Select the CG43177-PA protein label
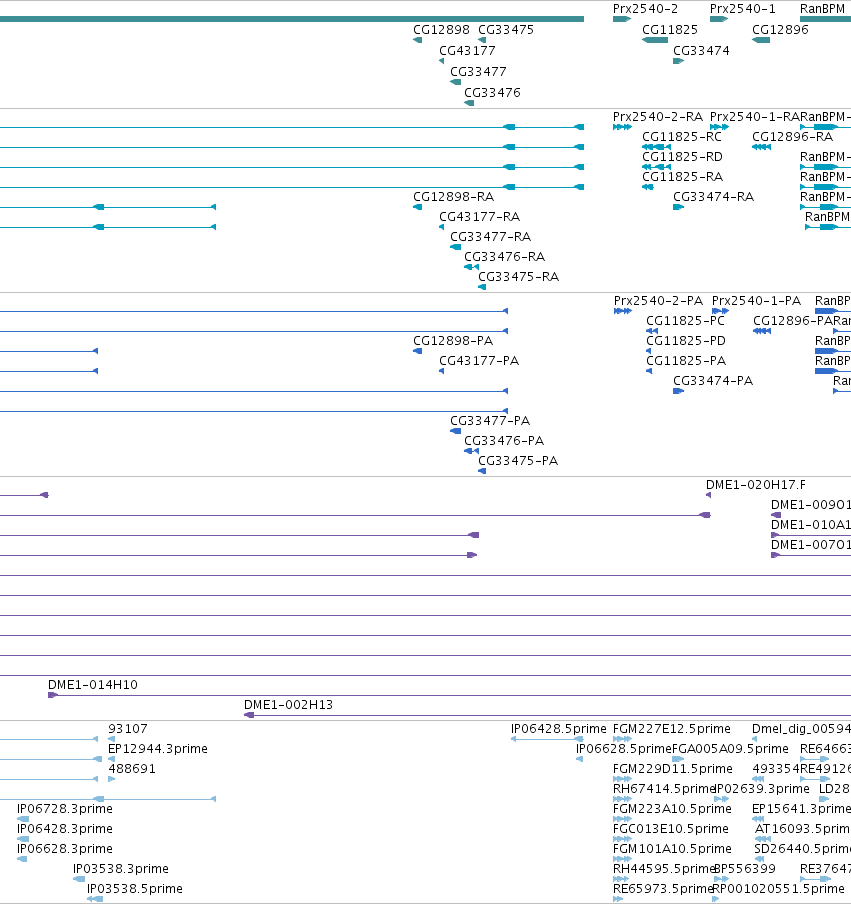Image resolution: width=851 pixels, height=904 pixels. 479,361
